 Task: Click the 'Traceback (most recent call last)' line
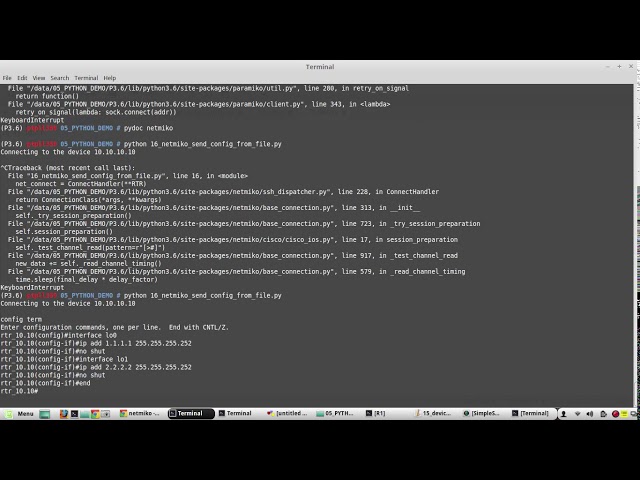(x=68, y=168)
